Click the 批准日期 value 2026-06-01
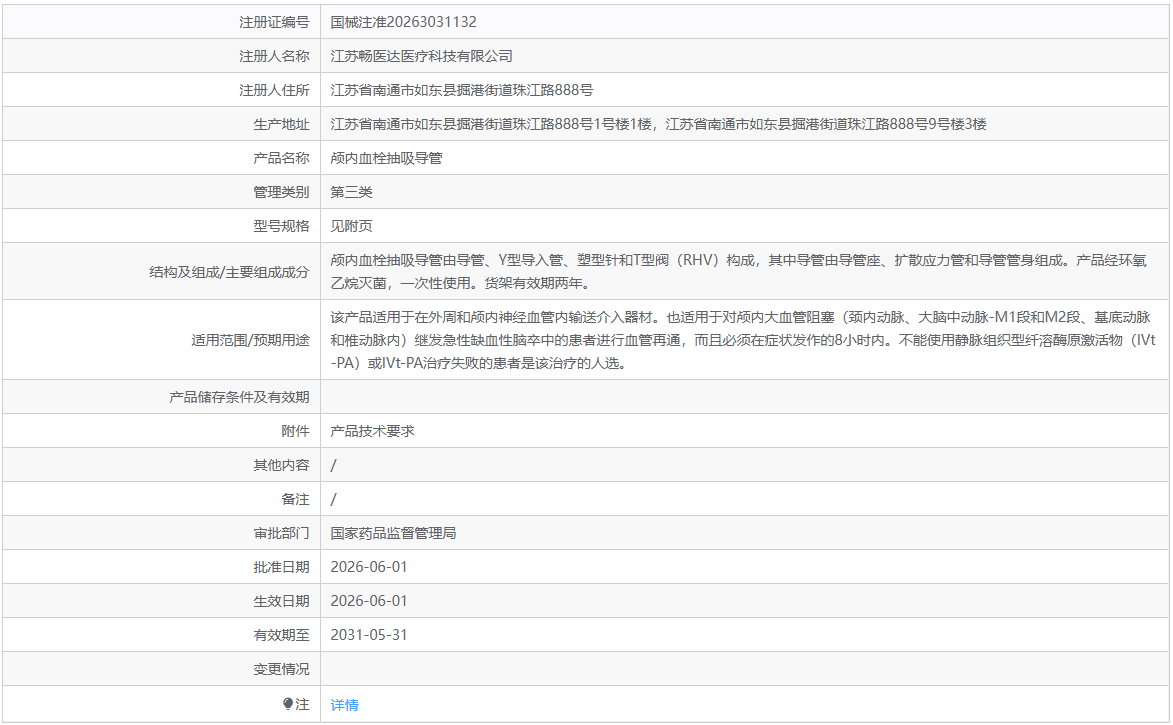The width and height of the screenshot is (1173, 725). pyautogui.click(x=369, y=567)
